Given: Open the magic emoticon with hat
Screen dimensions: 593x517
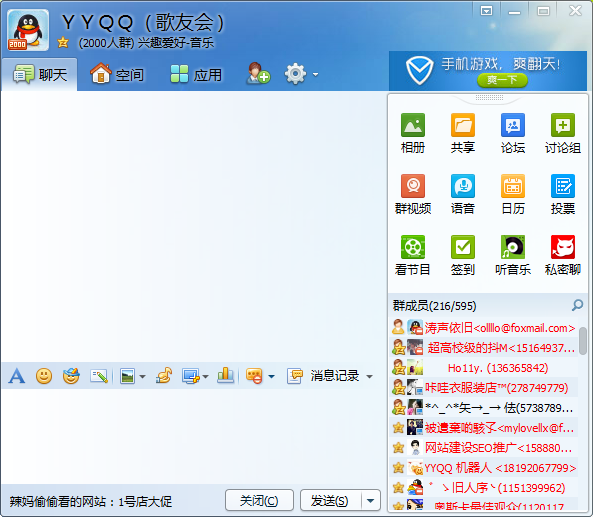Looking at the screenshot, I should click(x=71, y=376).
